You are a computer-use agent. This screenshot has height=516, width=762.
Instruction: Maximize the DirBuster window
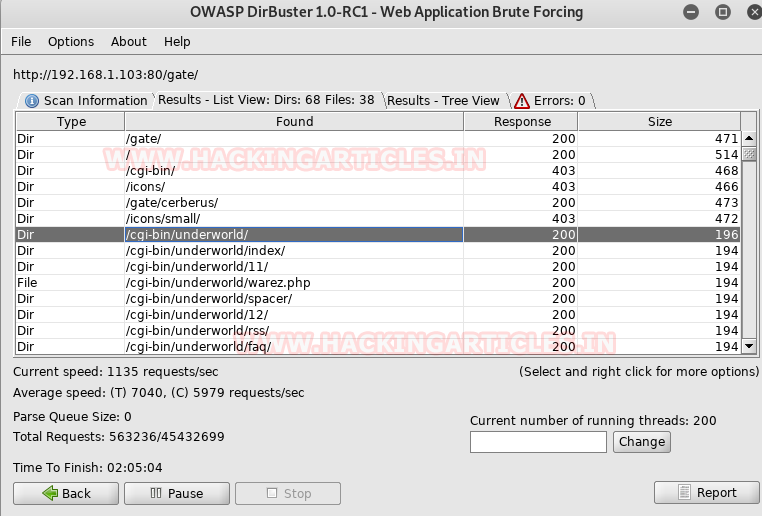(723, 12)
